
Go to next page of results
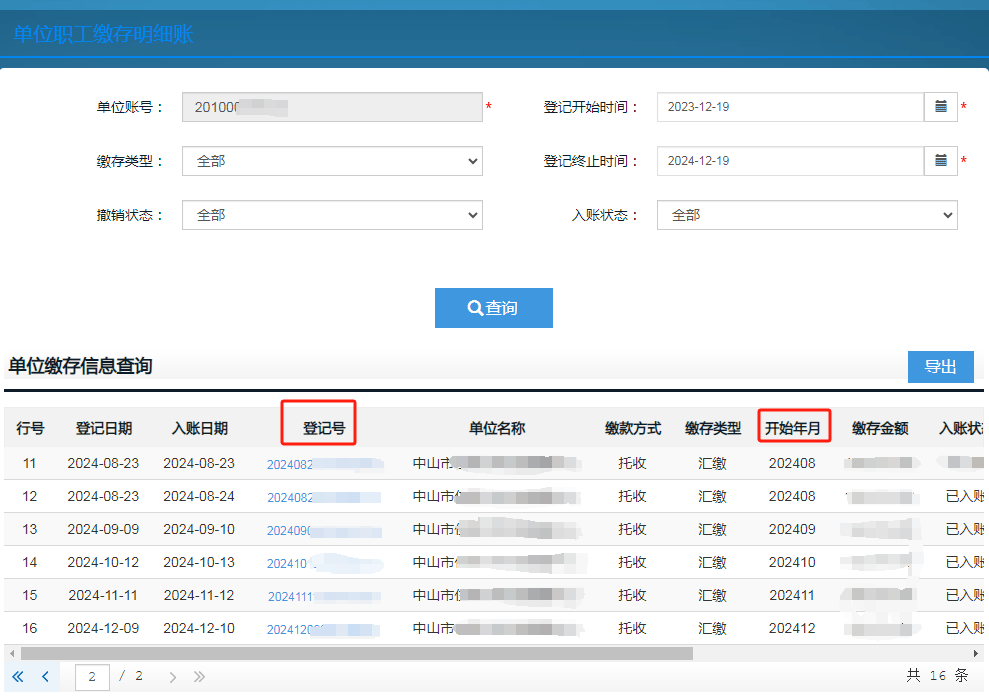[173, 677]
